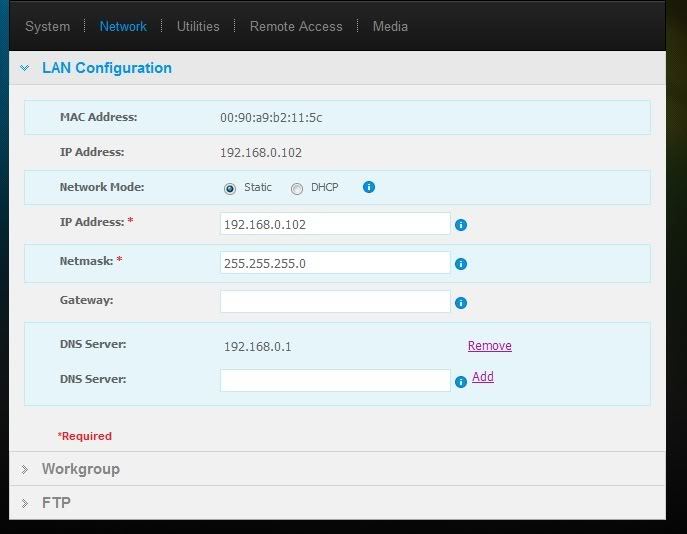Image resolution: width=687 pixels, height=534 pixels.
Task: Select the Network tab
Action: (123, 26)
